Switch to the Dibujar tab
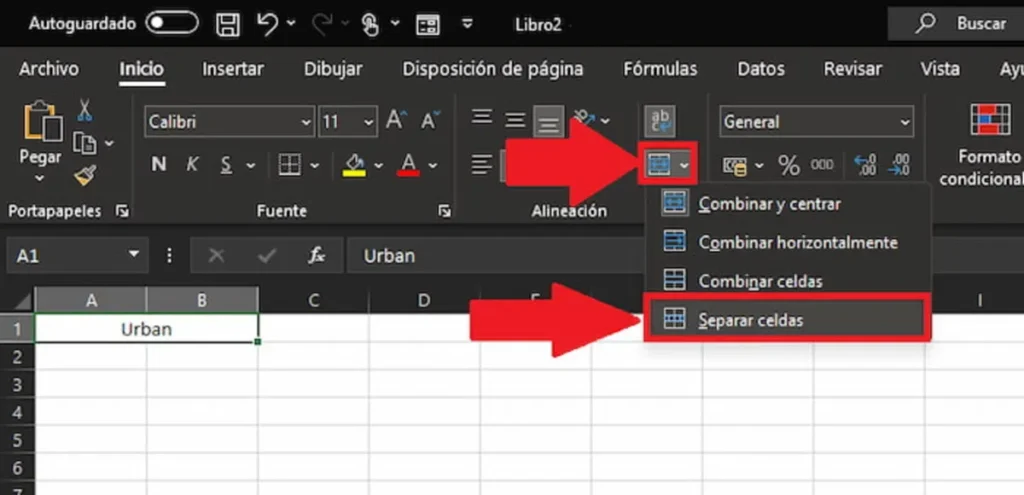This screenshot has width=1024, height=495. pos(333,69)
